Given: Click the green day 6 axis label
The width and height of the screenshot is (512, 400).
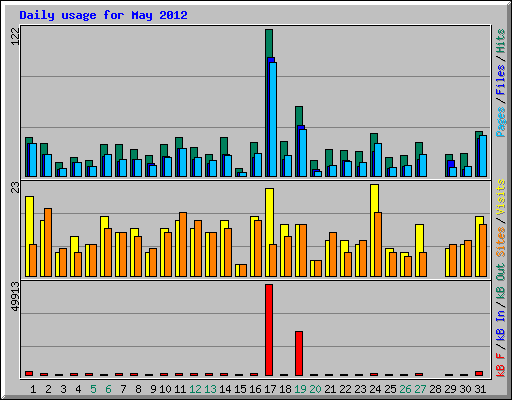Looking at the screenshot, I should click(x=108, y=389).
